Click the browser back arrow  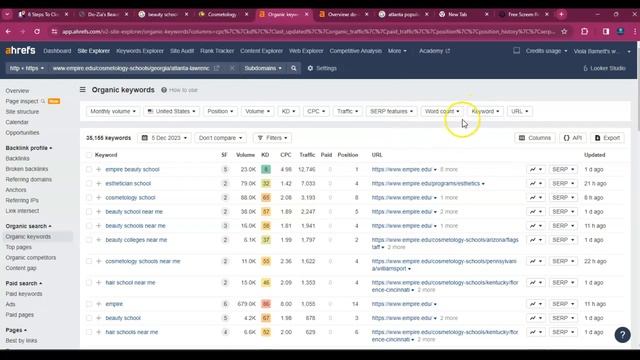(x=8, y=31)
